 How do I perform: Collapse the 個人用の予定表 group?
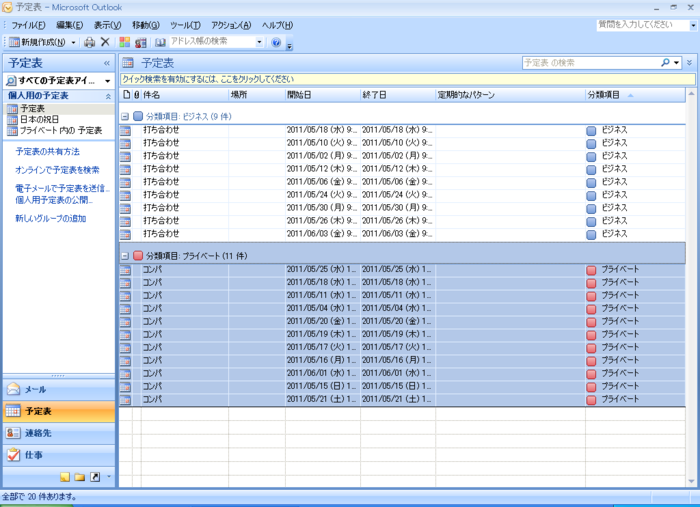point(108,96)
